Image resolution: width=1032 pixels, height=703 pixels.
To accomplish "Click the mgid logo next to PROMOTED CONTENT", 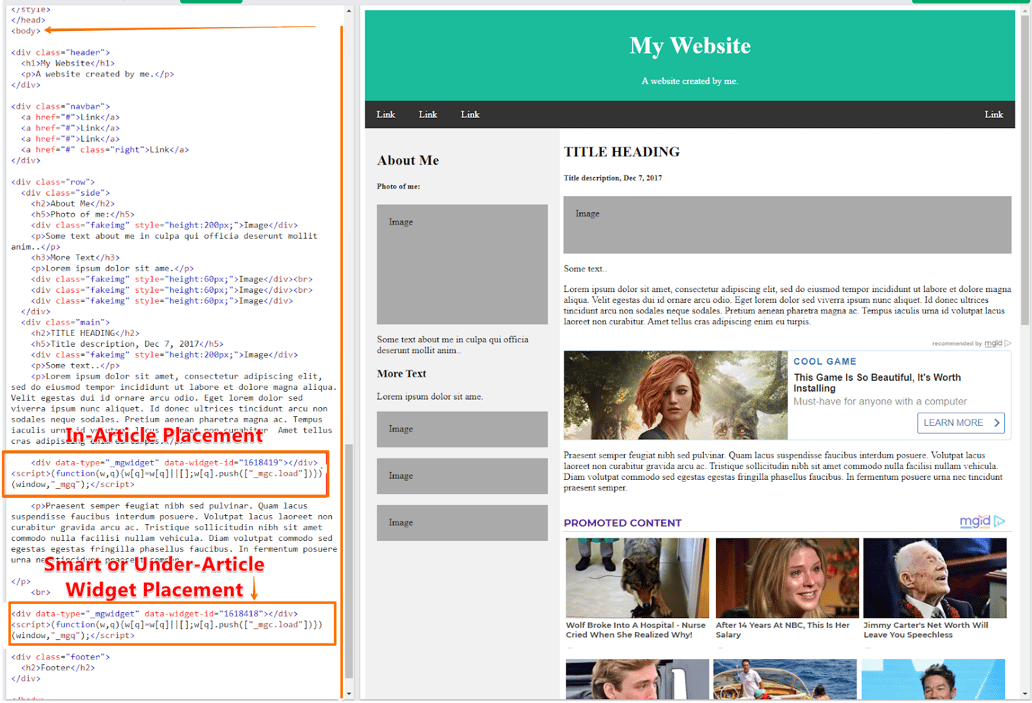I will [x=975, y=521].
